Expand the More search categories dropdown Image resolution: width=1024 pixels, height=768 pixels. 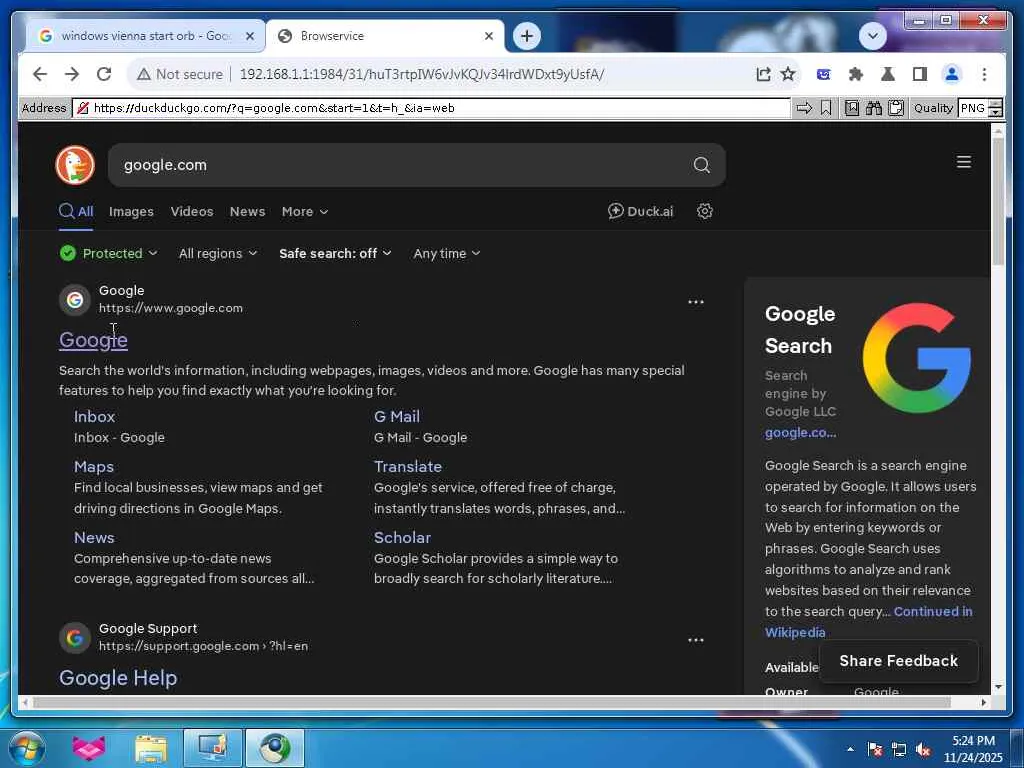(305, 212)
